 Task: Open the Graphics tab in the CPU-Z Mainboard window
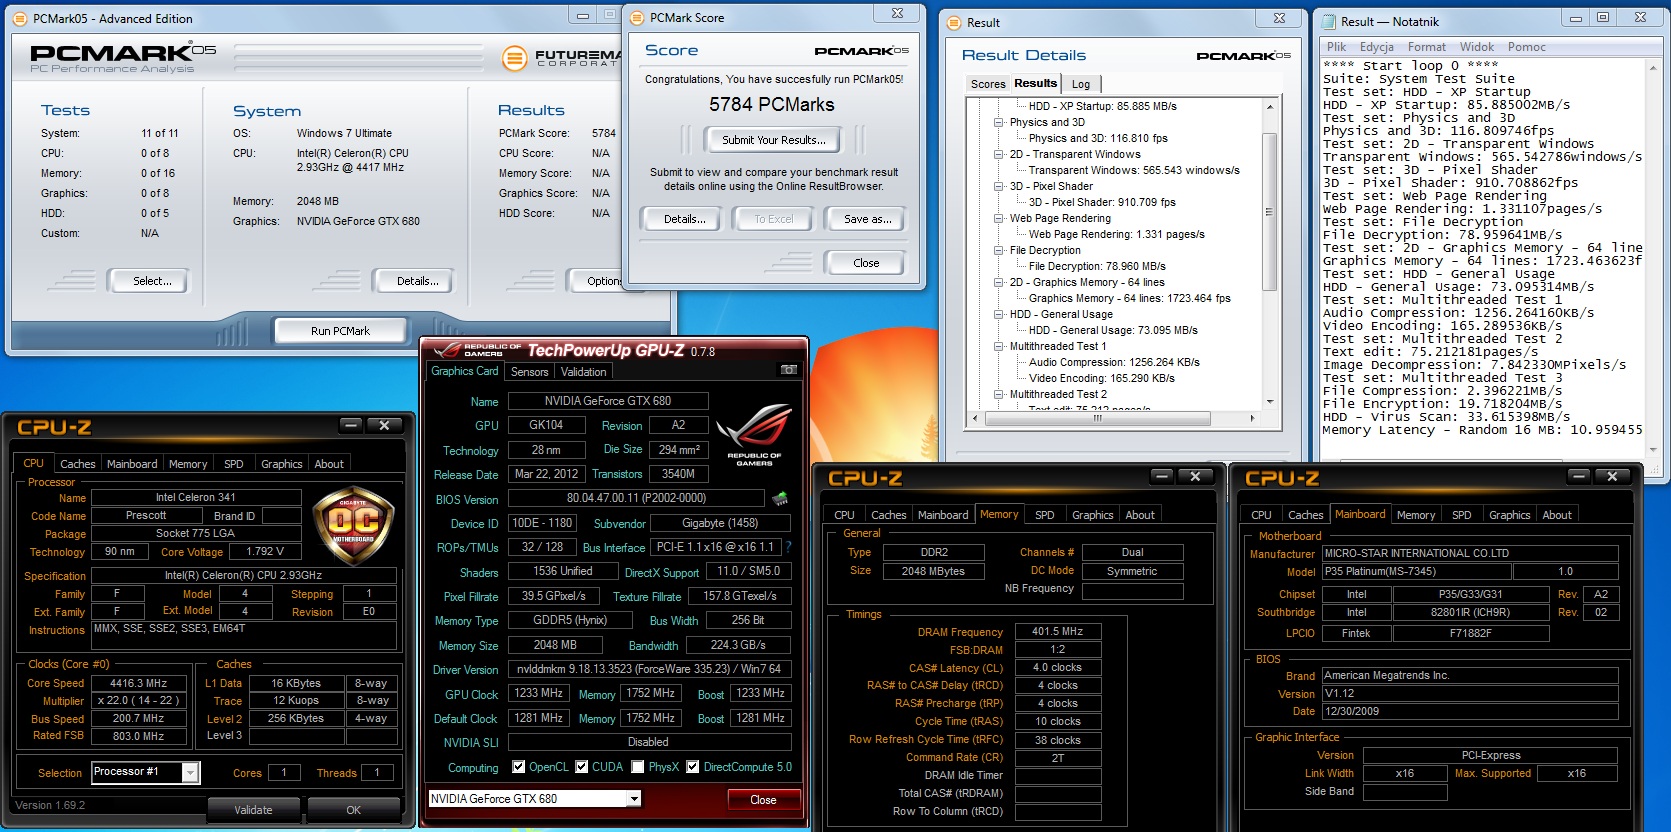point(1509,515)
